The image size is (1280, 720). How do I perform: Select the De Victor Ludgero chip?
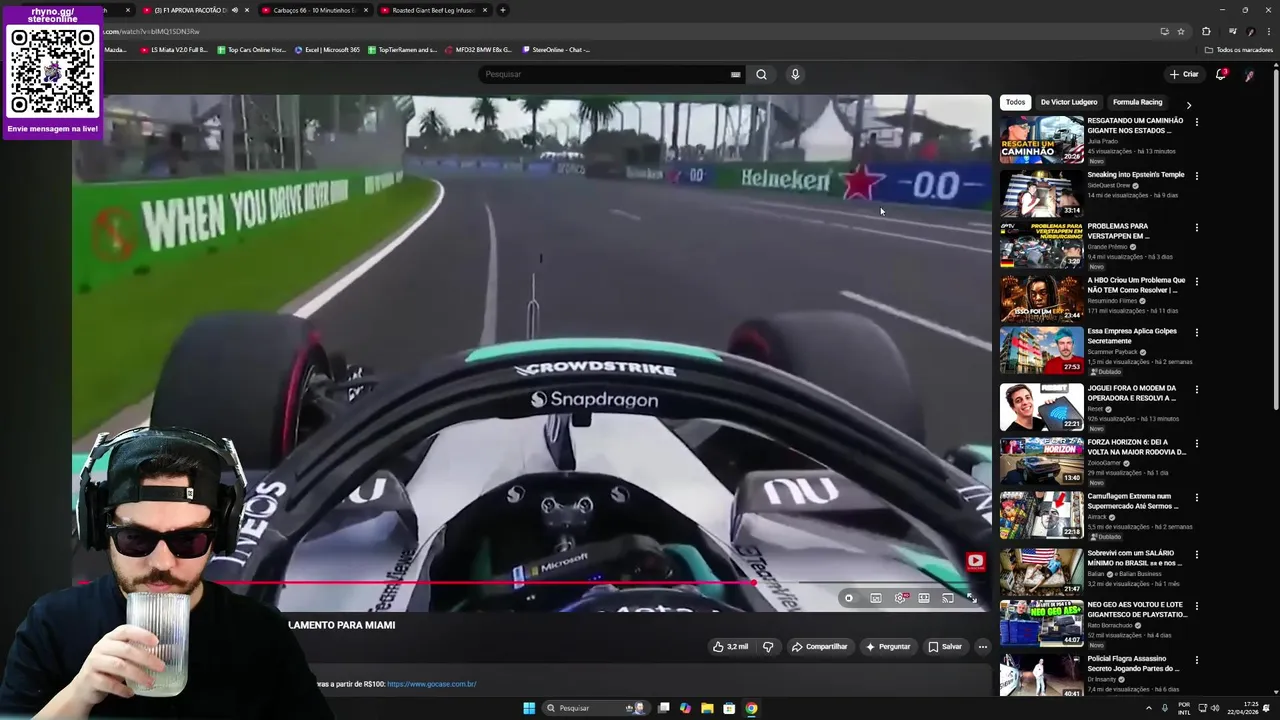tap(1069, 102)
